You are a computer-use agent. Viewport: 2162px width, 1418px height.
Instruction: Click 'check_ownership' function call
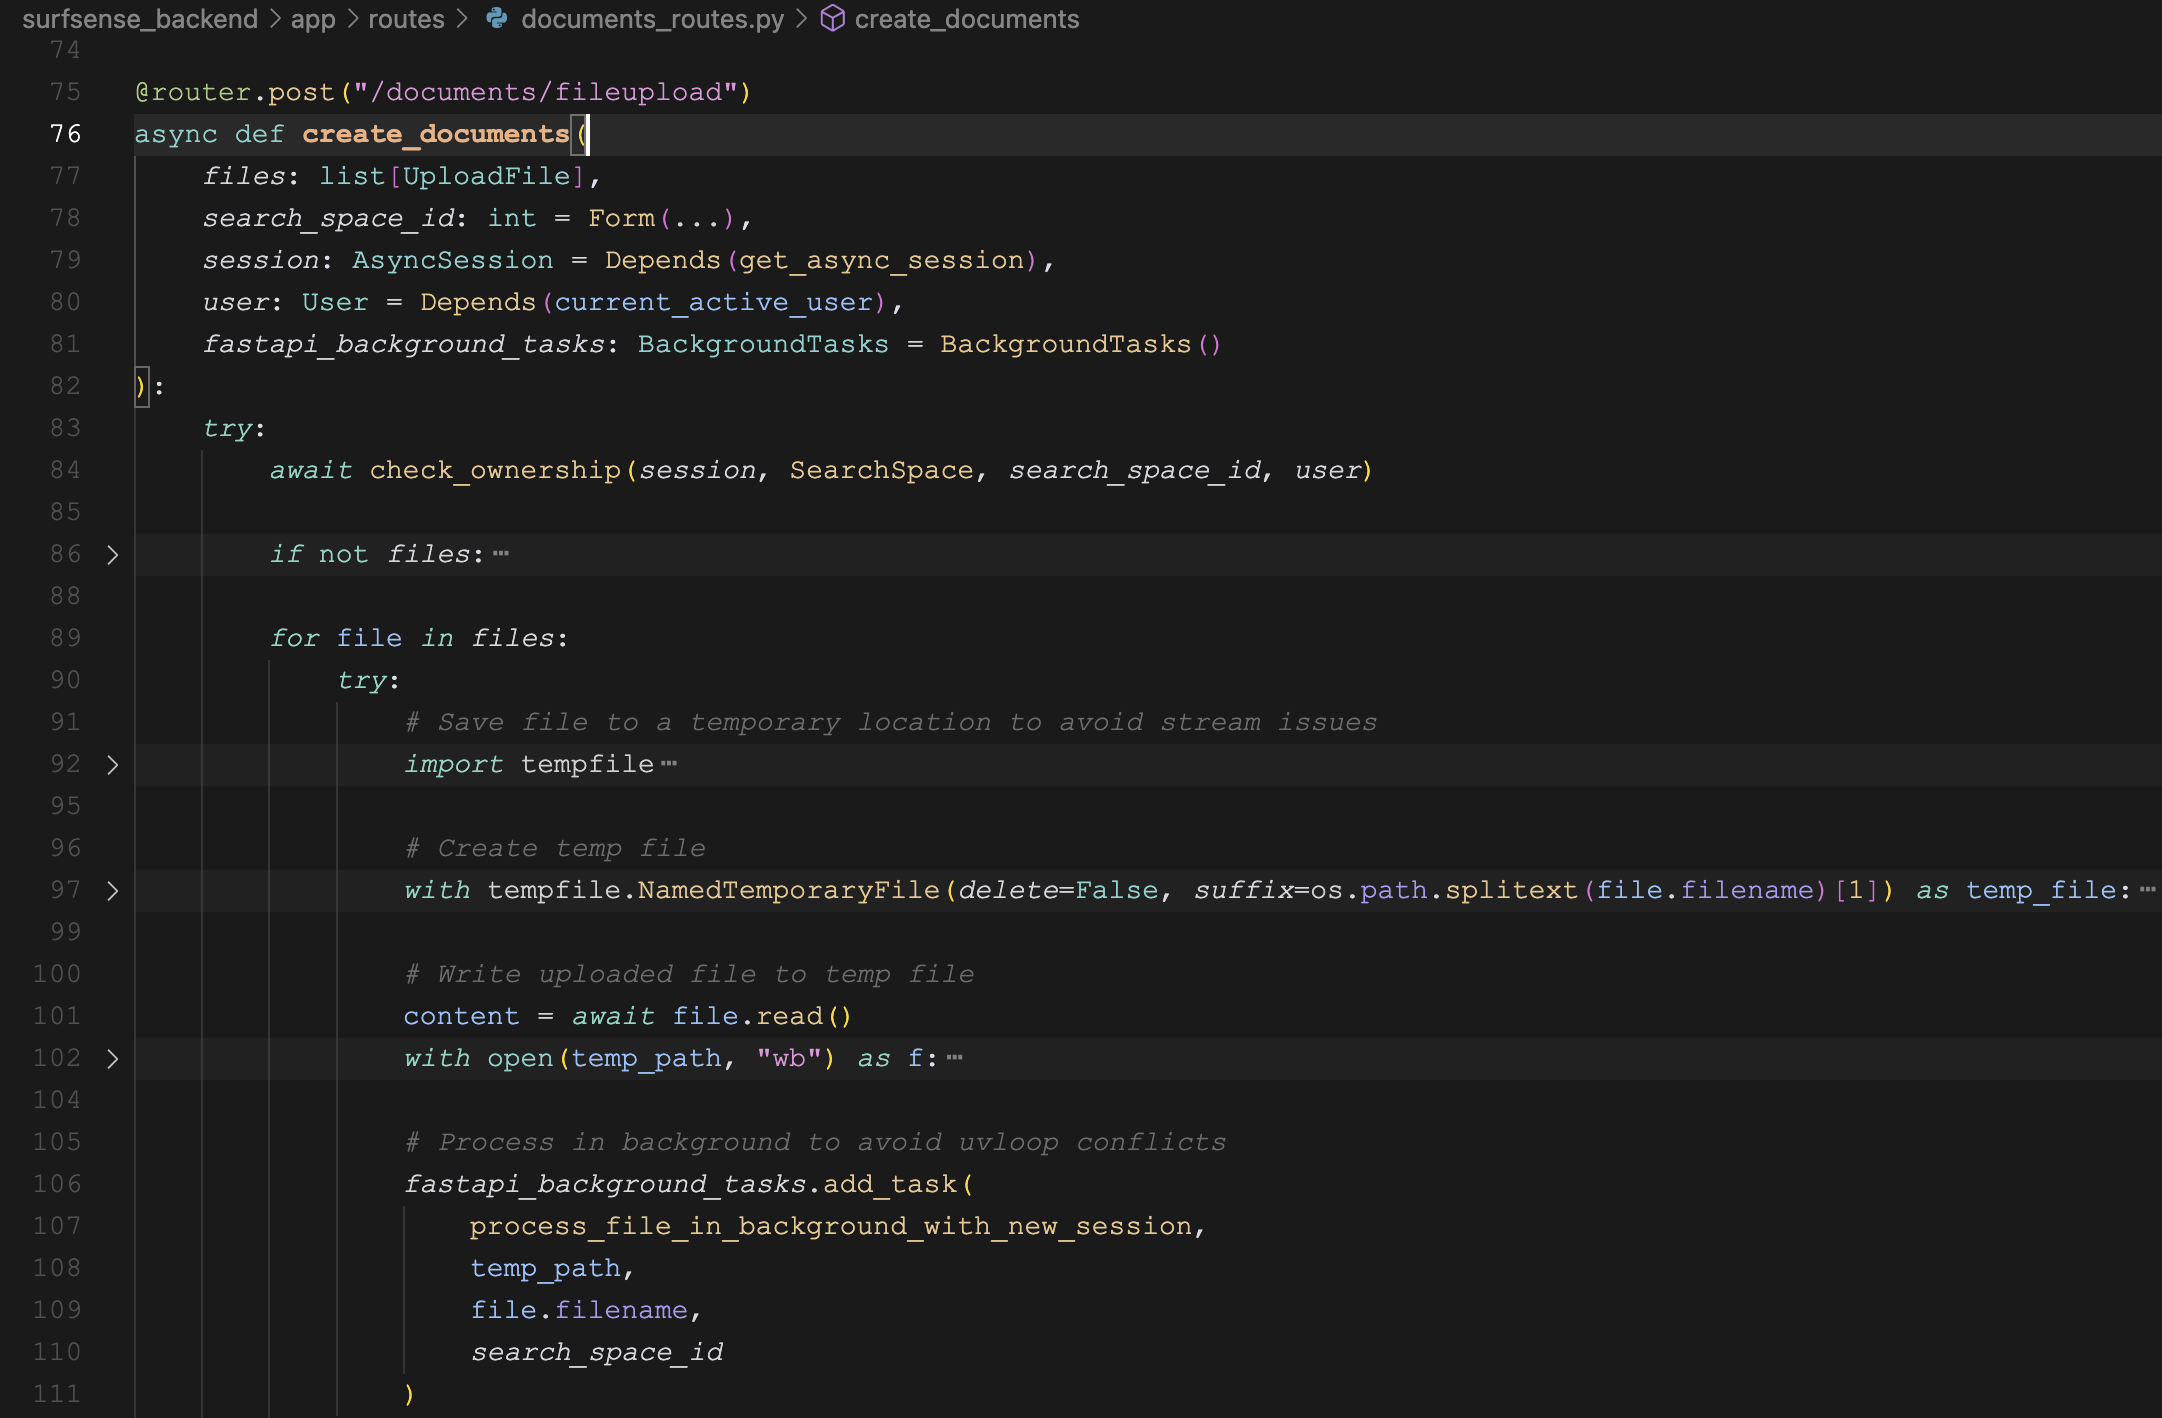495,470
